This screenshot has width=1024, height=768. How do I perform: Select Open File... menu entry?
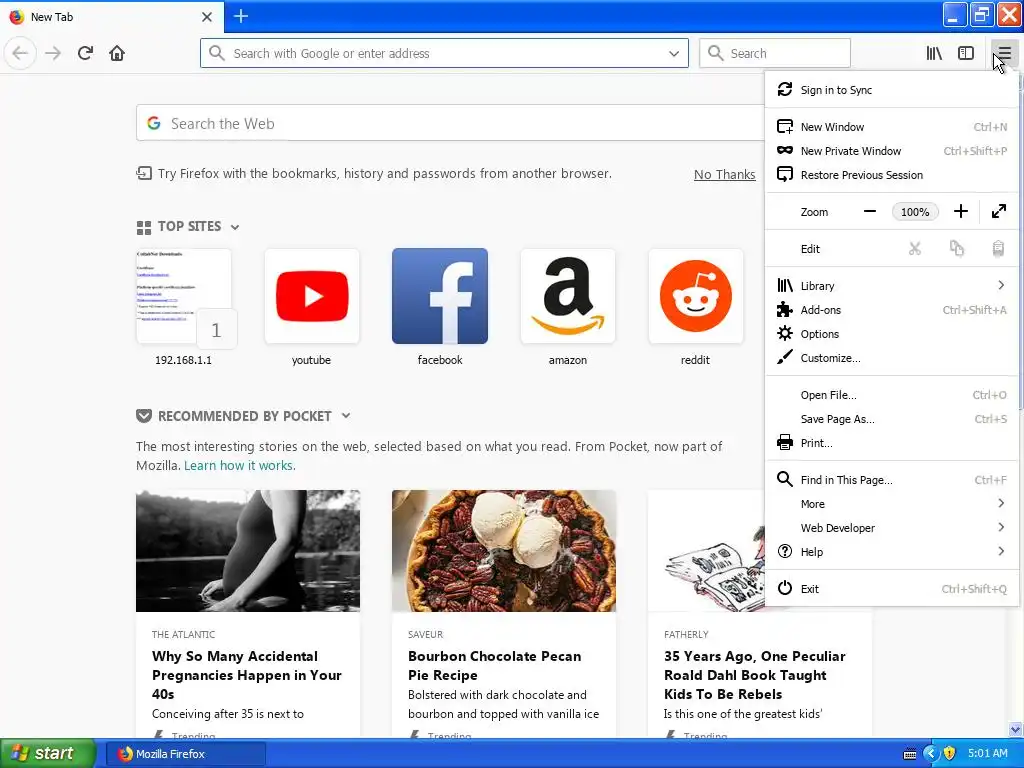click(891, 395)
